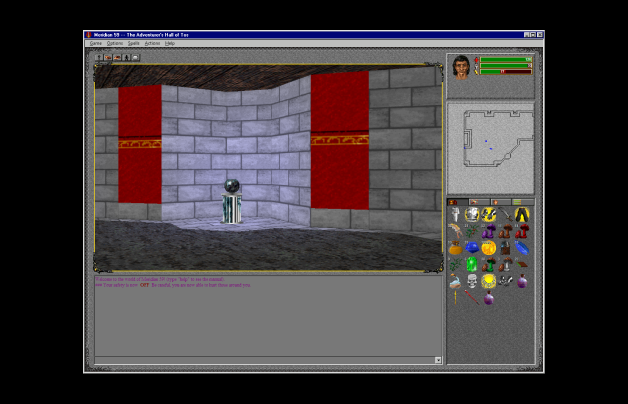
Task: Select the red wand in inventory
Action: [472, 297]
